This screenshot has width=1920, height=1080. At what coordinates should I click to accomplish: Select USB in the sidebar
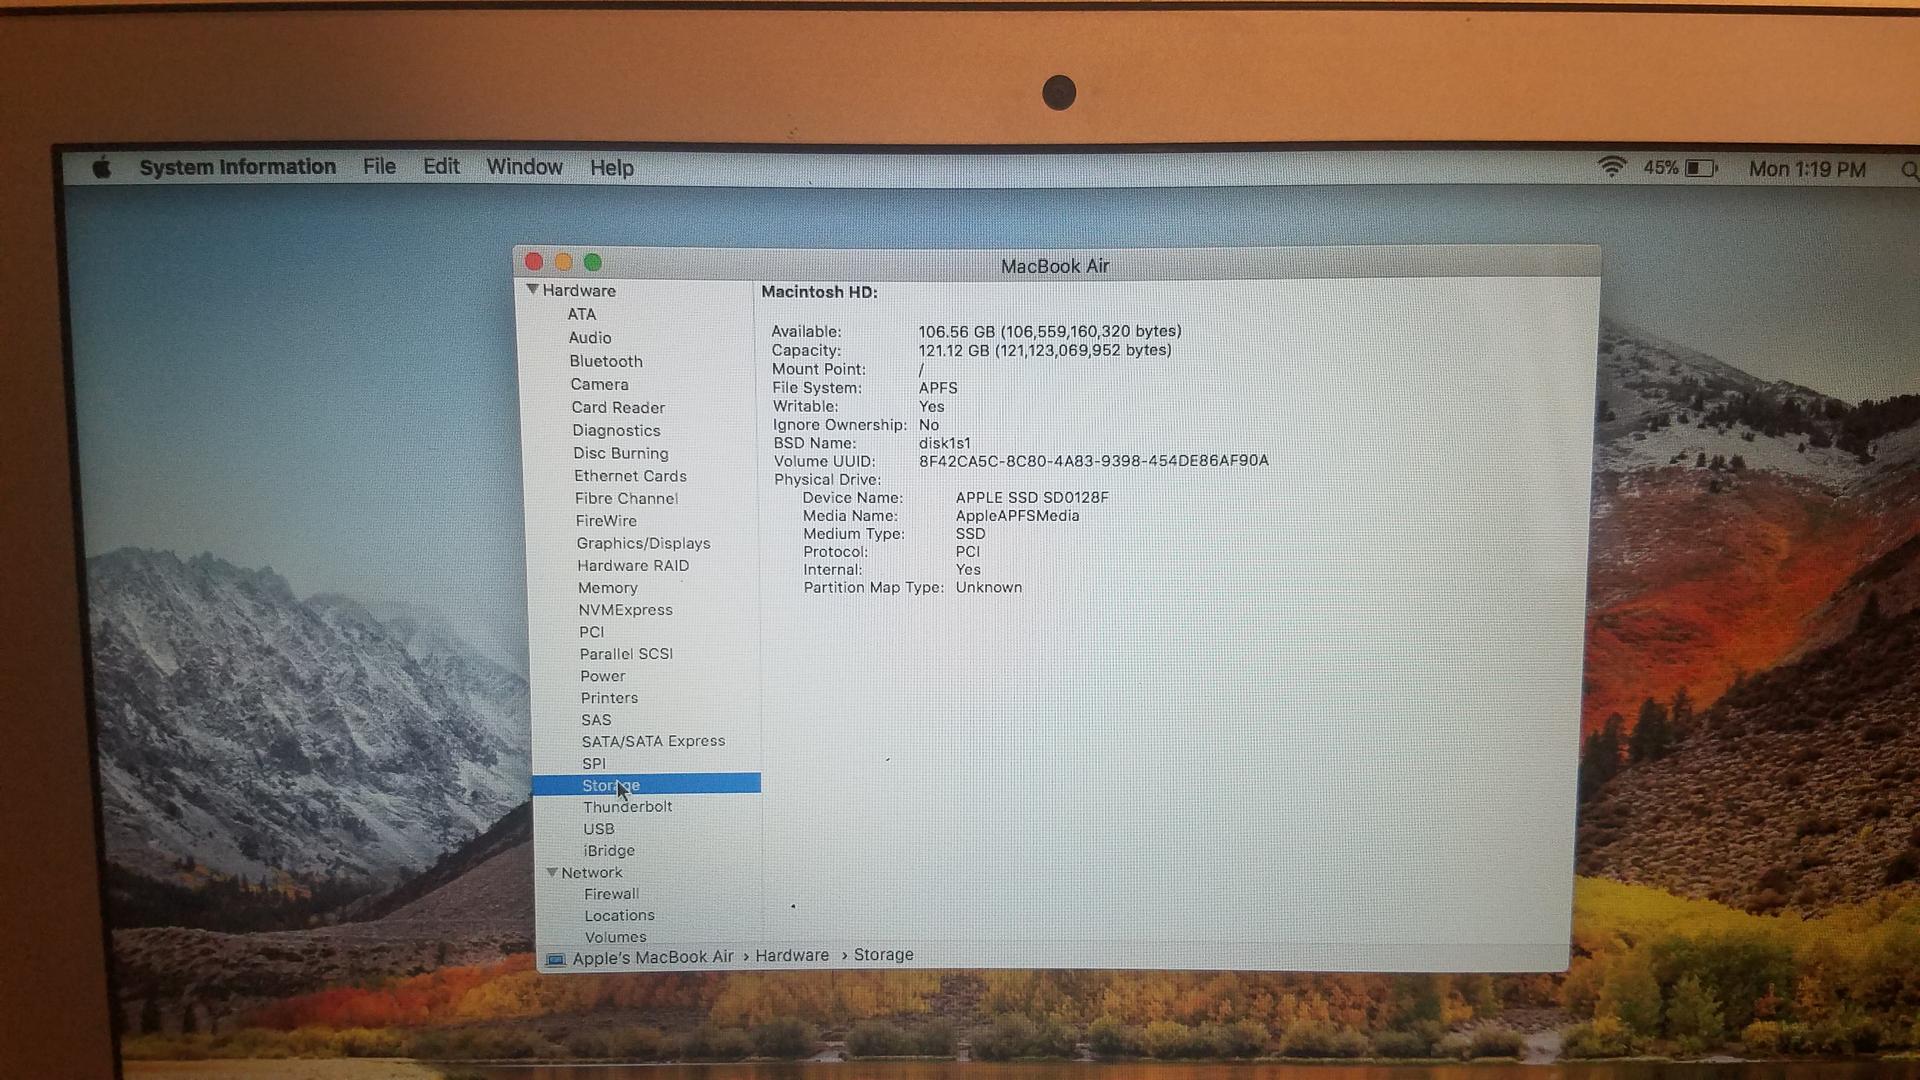coord(599,829)
